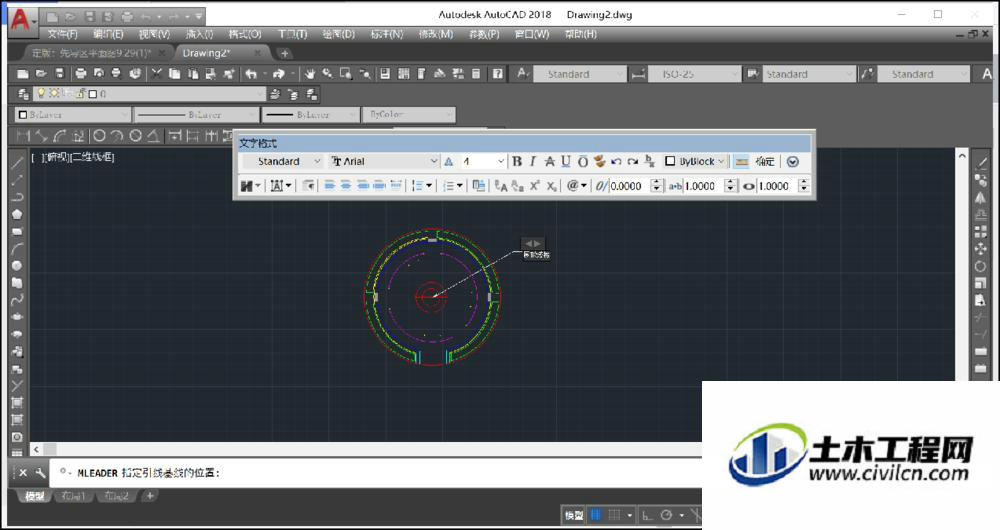Click the Uppercase conversion icon
The height and width of the screenshot is (530, 1000).
501,186
